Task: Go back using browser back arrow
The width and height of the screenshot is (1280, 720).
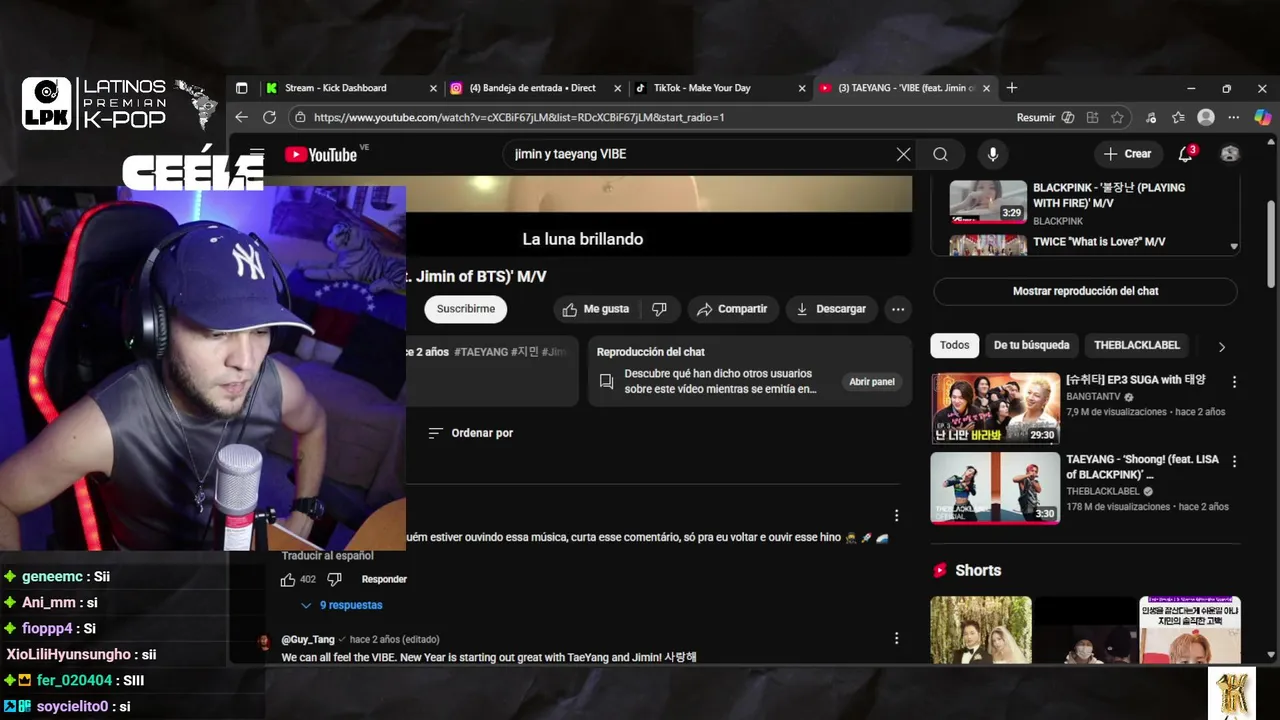Action: pyautogui.click(x=242, y=117)
